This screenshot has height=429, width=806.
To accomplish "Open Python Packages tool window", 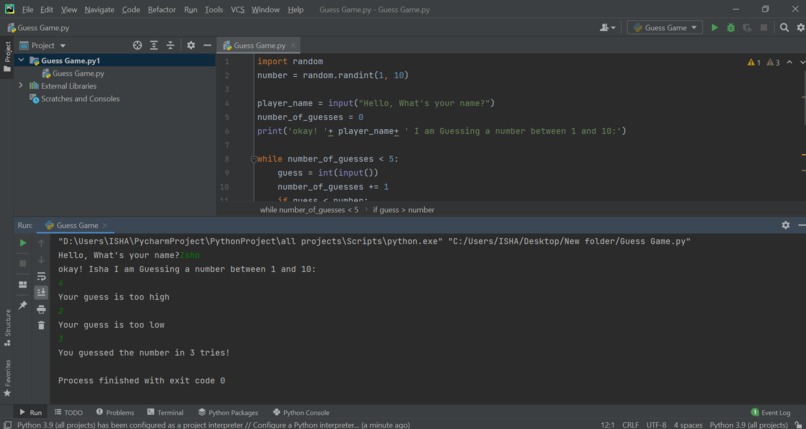I will [x=228, y=412].
